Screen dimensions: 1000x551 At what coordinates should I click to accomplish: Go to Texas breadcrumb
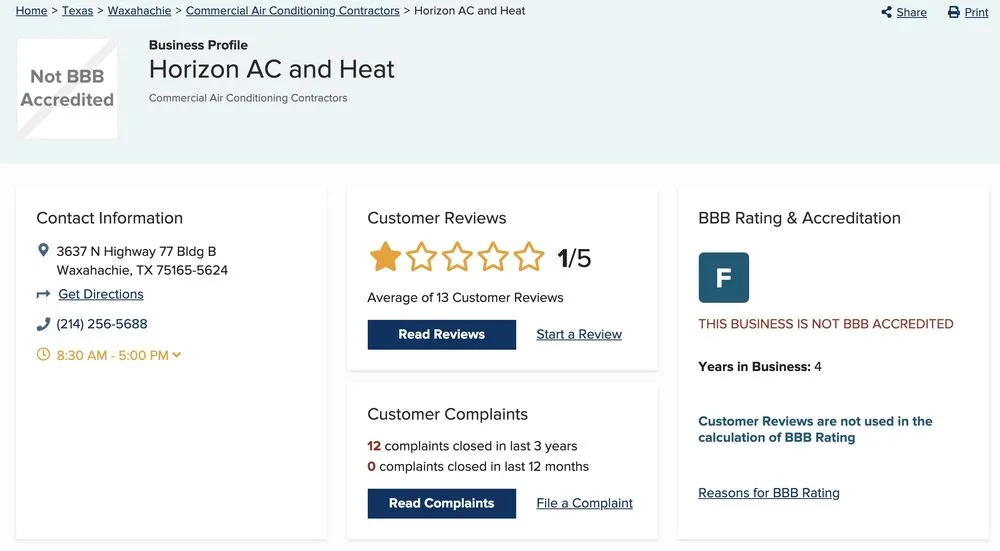point(77,11)
